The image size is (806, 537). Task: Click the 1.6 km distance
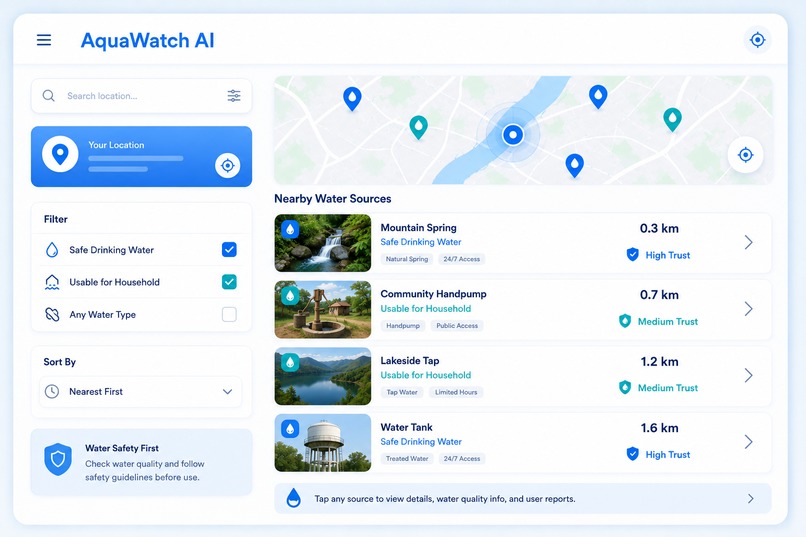point(659,428)
